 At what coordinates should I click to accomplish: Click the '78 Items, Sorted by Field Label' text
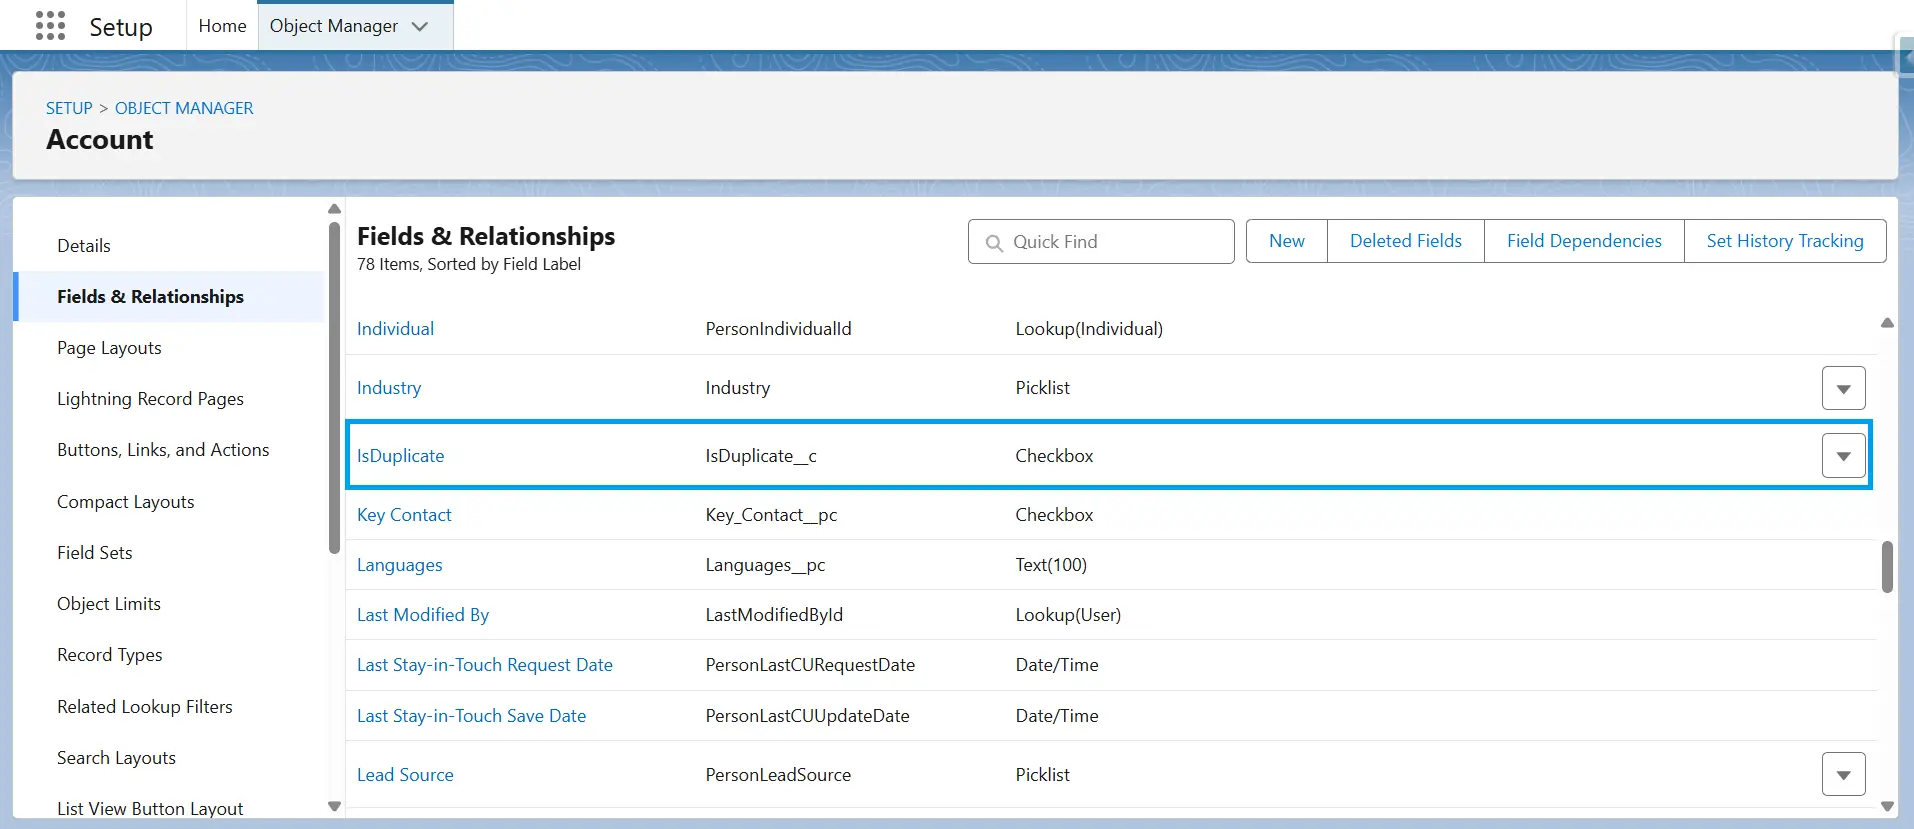[x=469, y=264]
